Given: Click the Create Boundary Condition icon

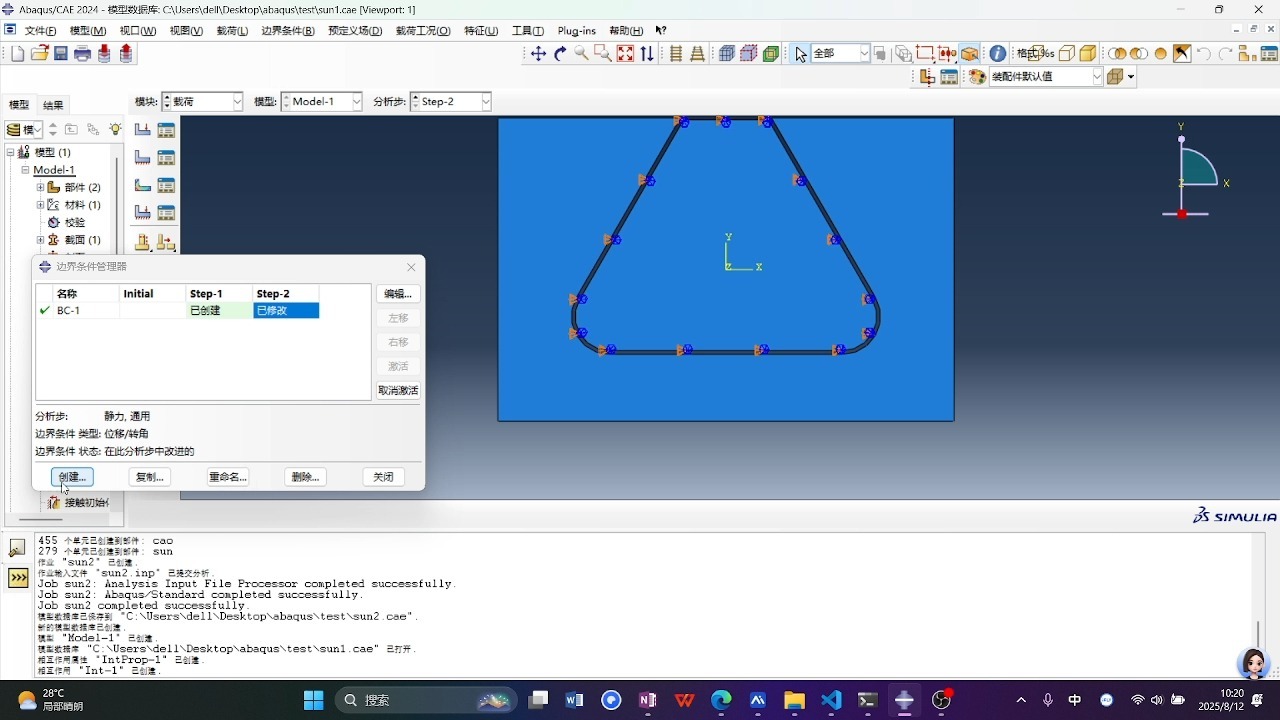Looking at the screenshot, I should point(143,158).
